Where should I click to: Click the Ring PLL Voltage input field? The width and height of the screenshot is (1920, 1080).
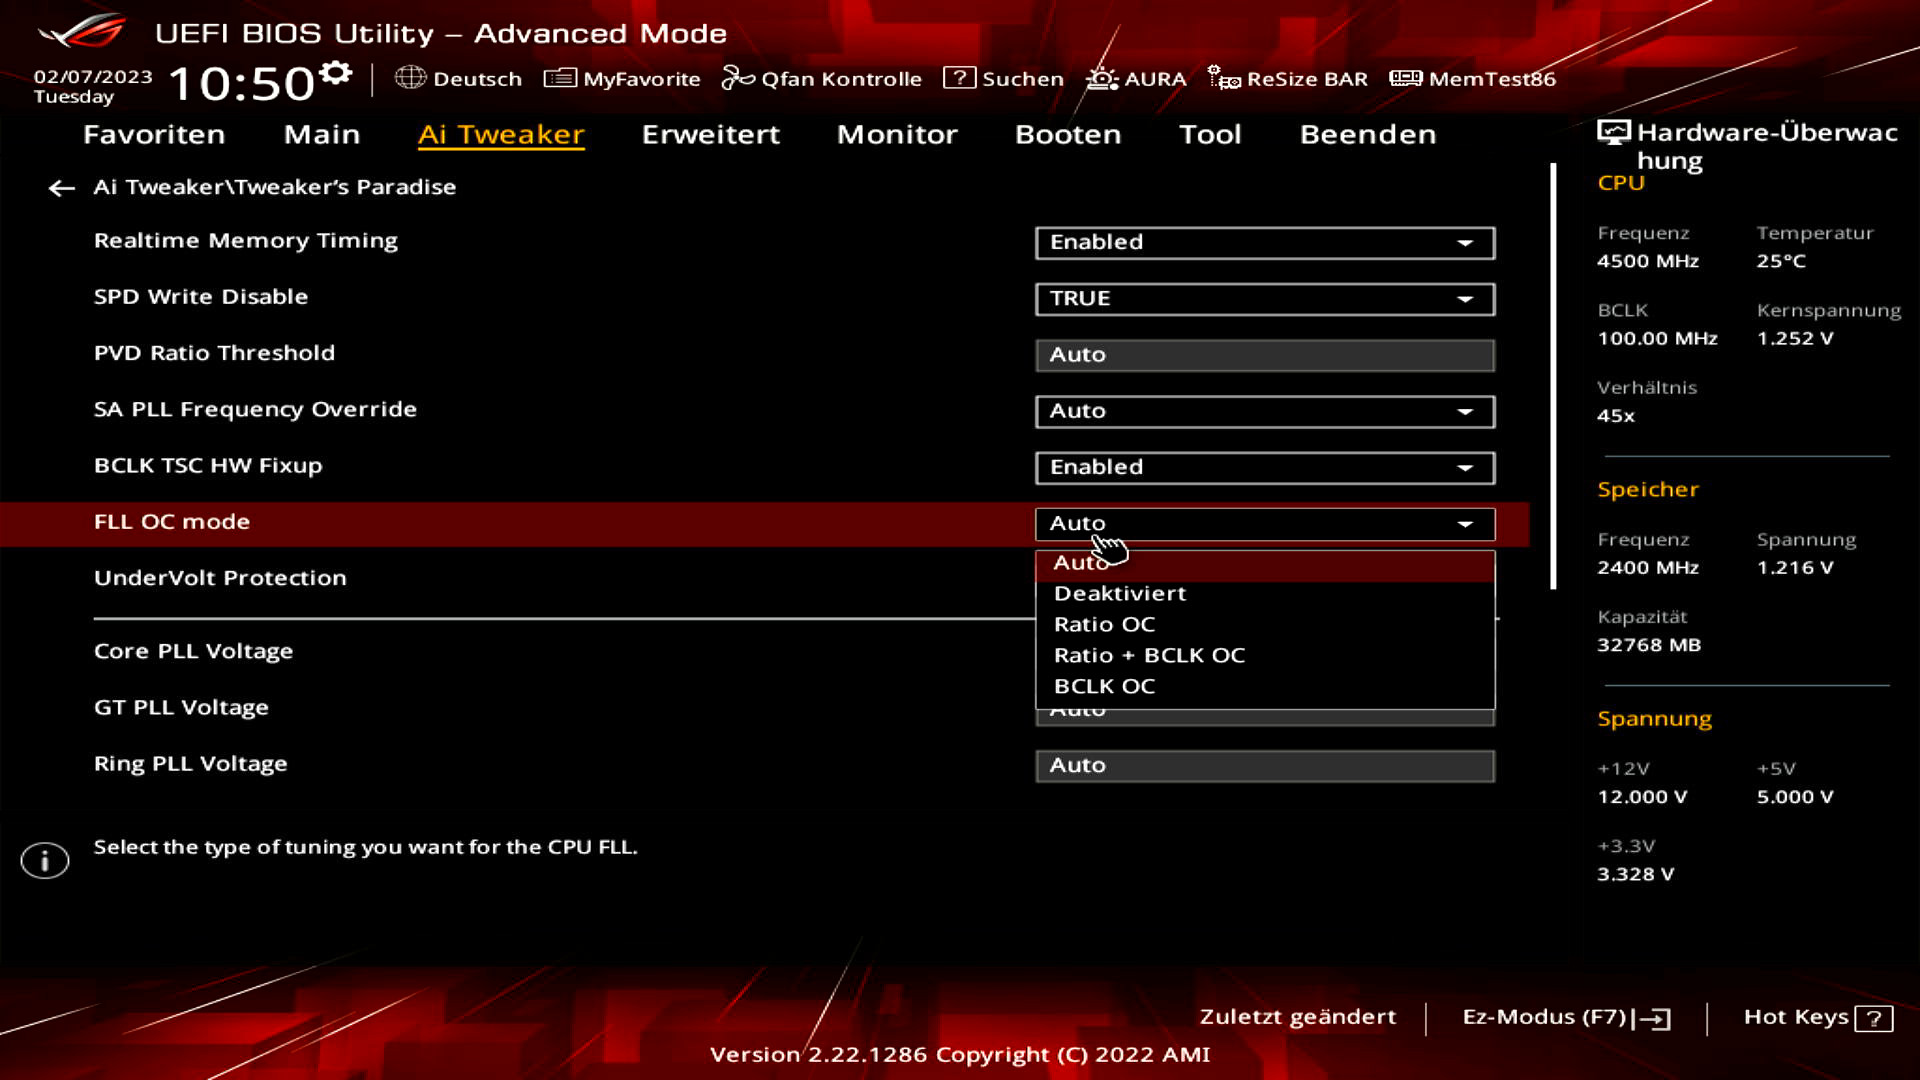(1265, 766)
